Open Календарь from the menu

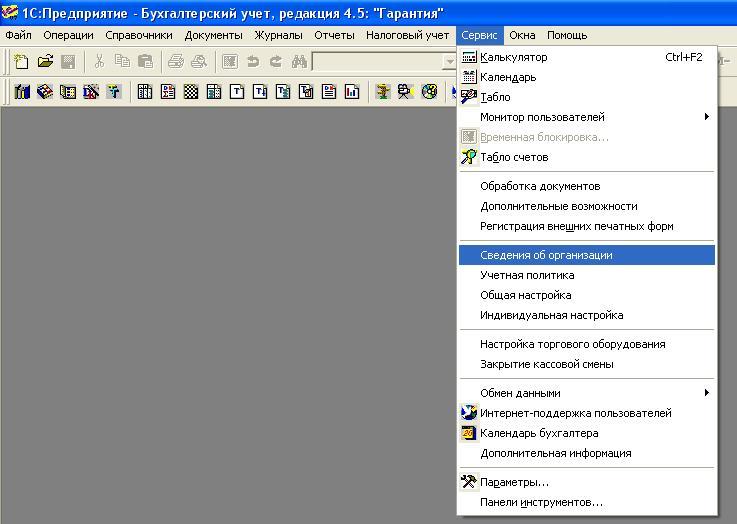coord(587,77)
